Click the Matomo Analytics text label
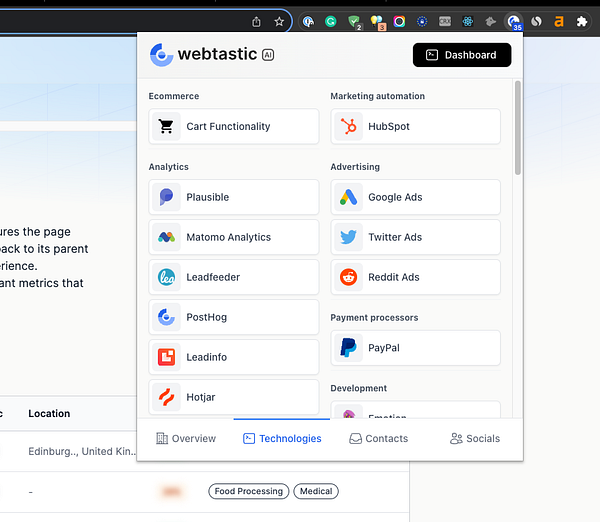600x522 pixels. coord(228,237)
